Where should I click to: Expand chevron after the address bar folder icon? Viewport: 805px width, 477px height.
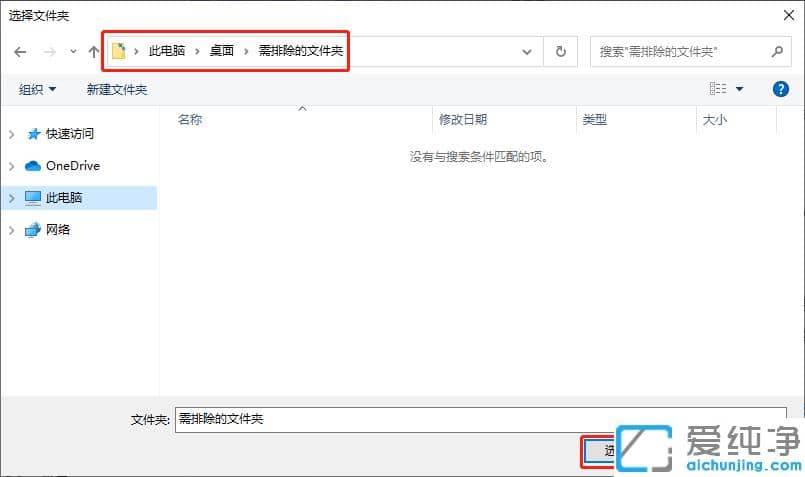coord(136,51)
